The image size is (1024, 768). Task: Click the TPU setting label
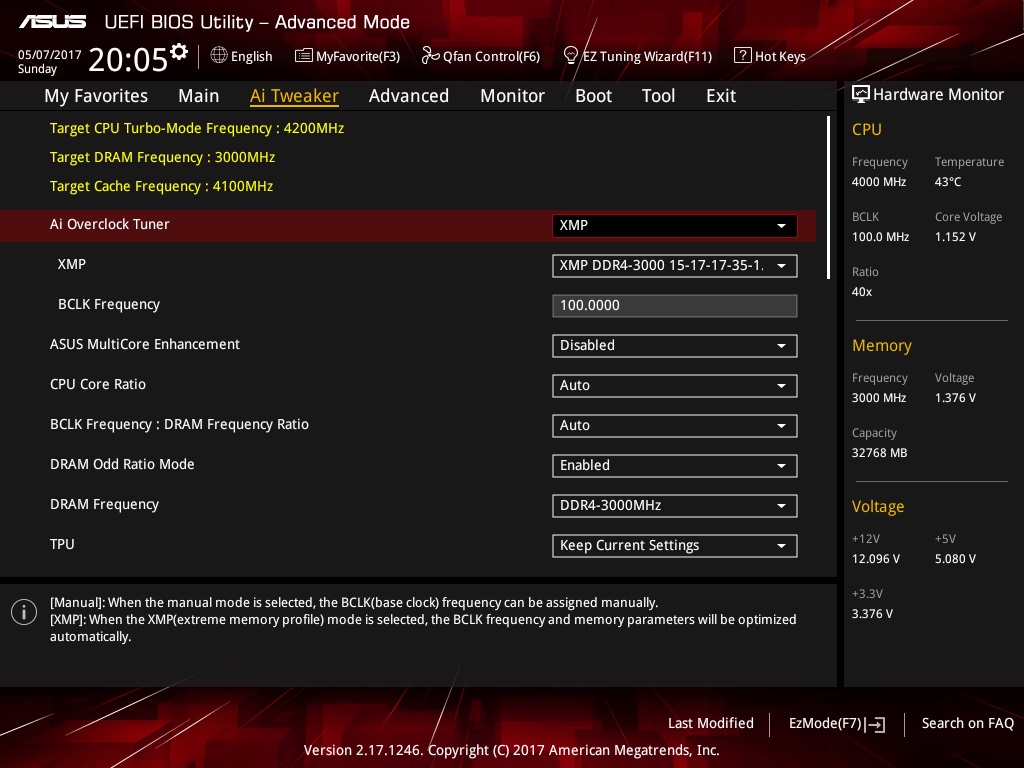tap(62, 545)
